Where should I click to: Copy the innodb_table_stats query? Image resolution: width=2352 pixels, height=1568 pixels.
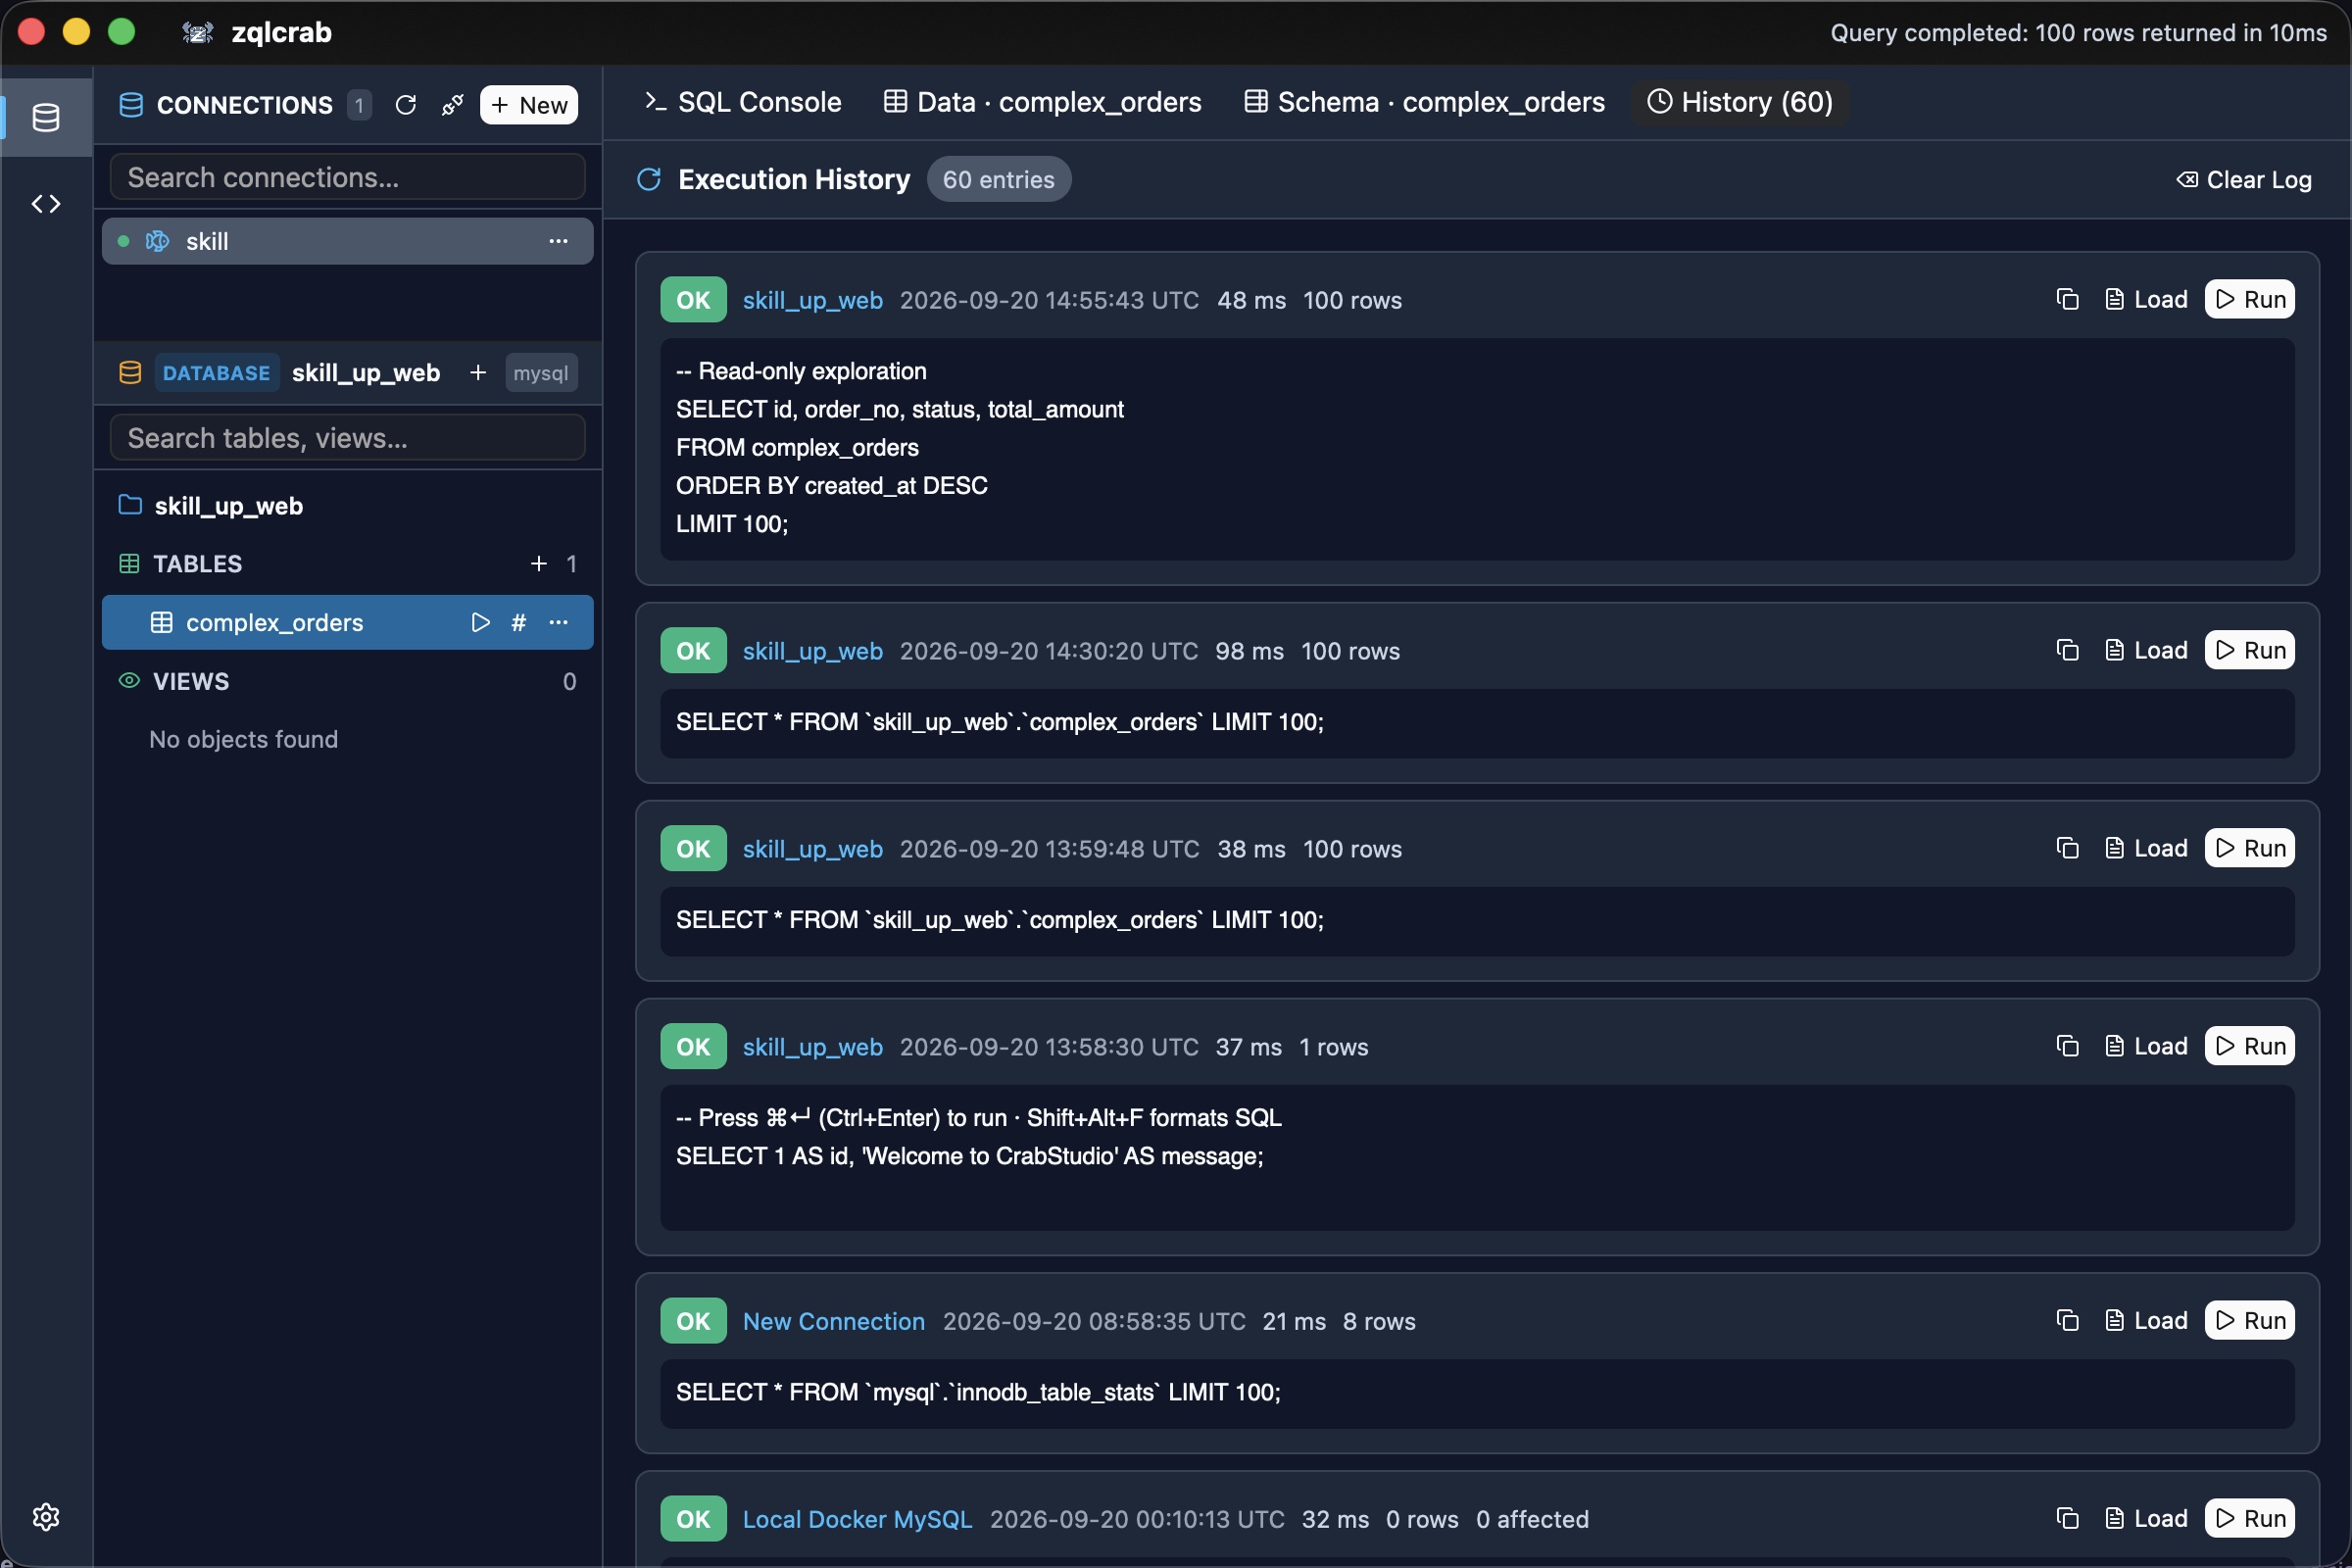pyautogui.click(x=2067, y=1320)
